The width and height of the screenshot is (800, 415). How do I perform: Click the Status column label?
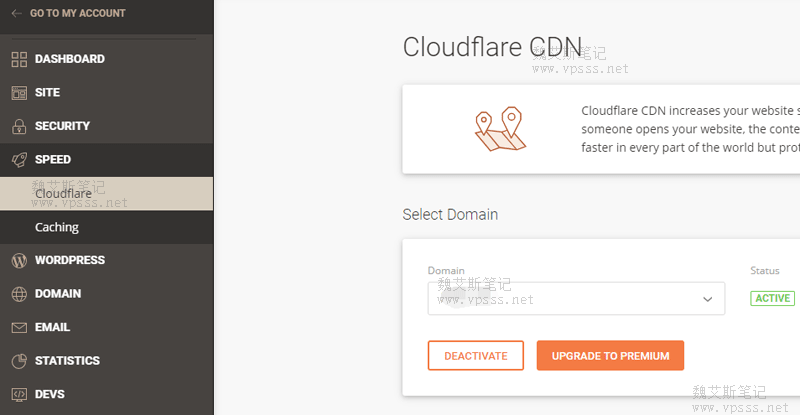[x=764, y=271]
